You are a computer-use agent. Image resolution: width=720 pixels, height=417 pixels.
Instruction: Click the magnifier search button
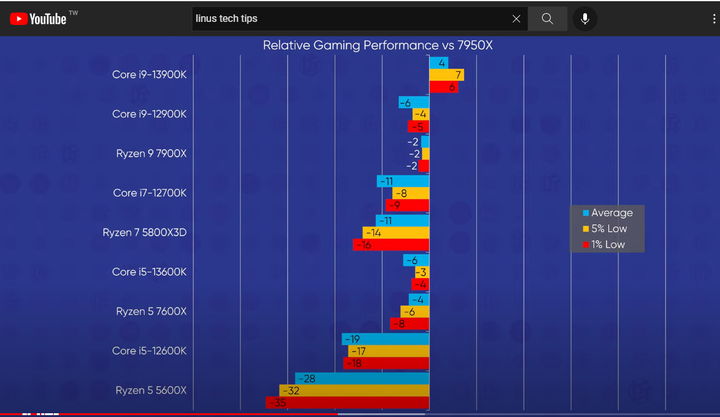[x=547, y=19]
